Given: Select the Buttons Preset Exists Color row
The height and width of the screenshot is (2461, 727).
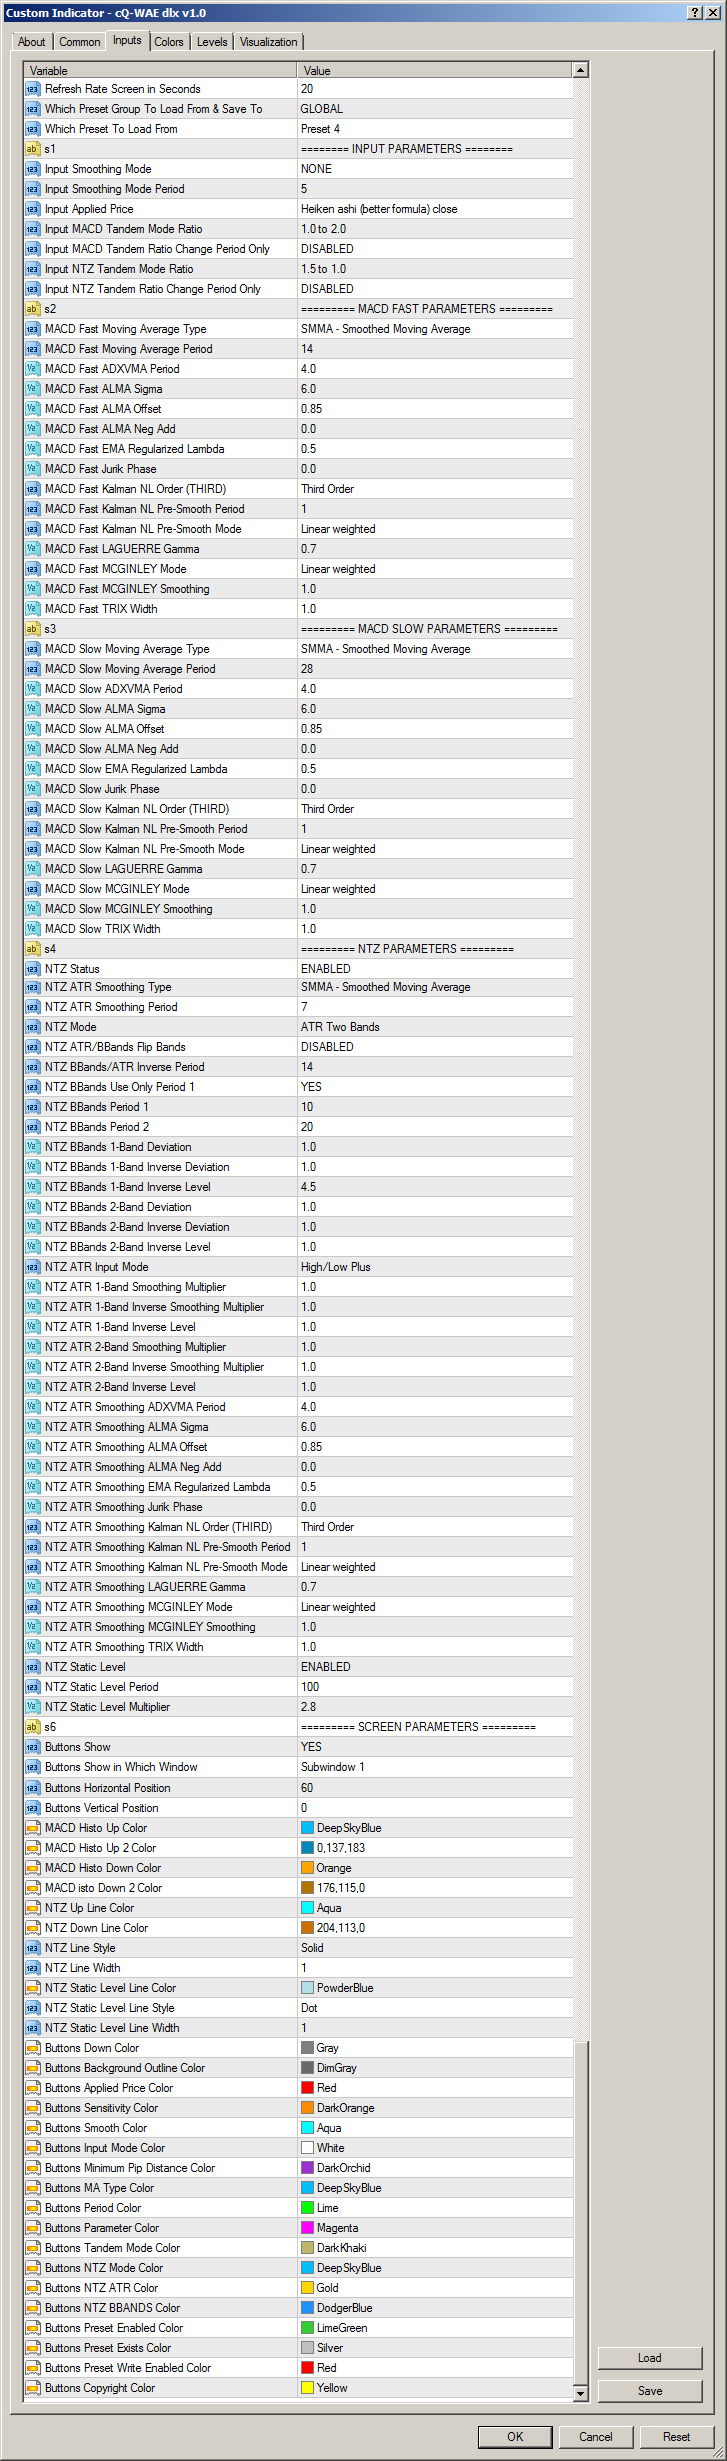Looking at the screenshot, I should [298, 2348].
